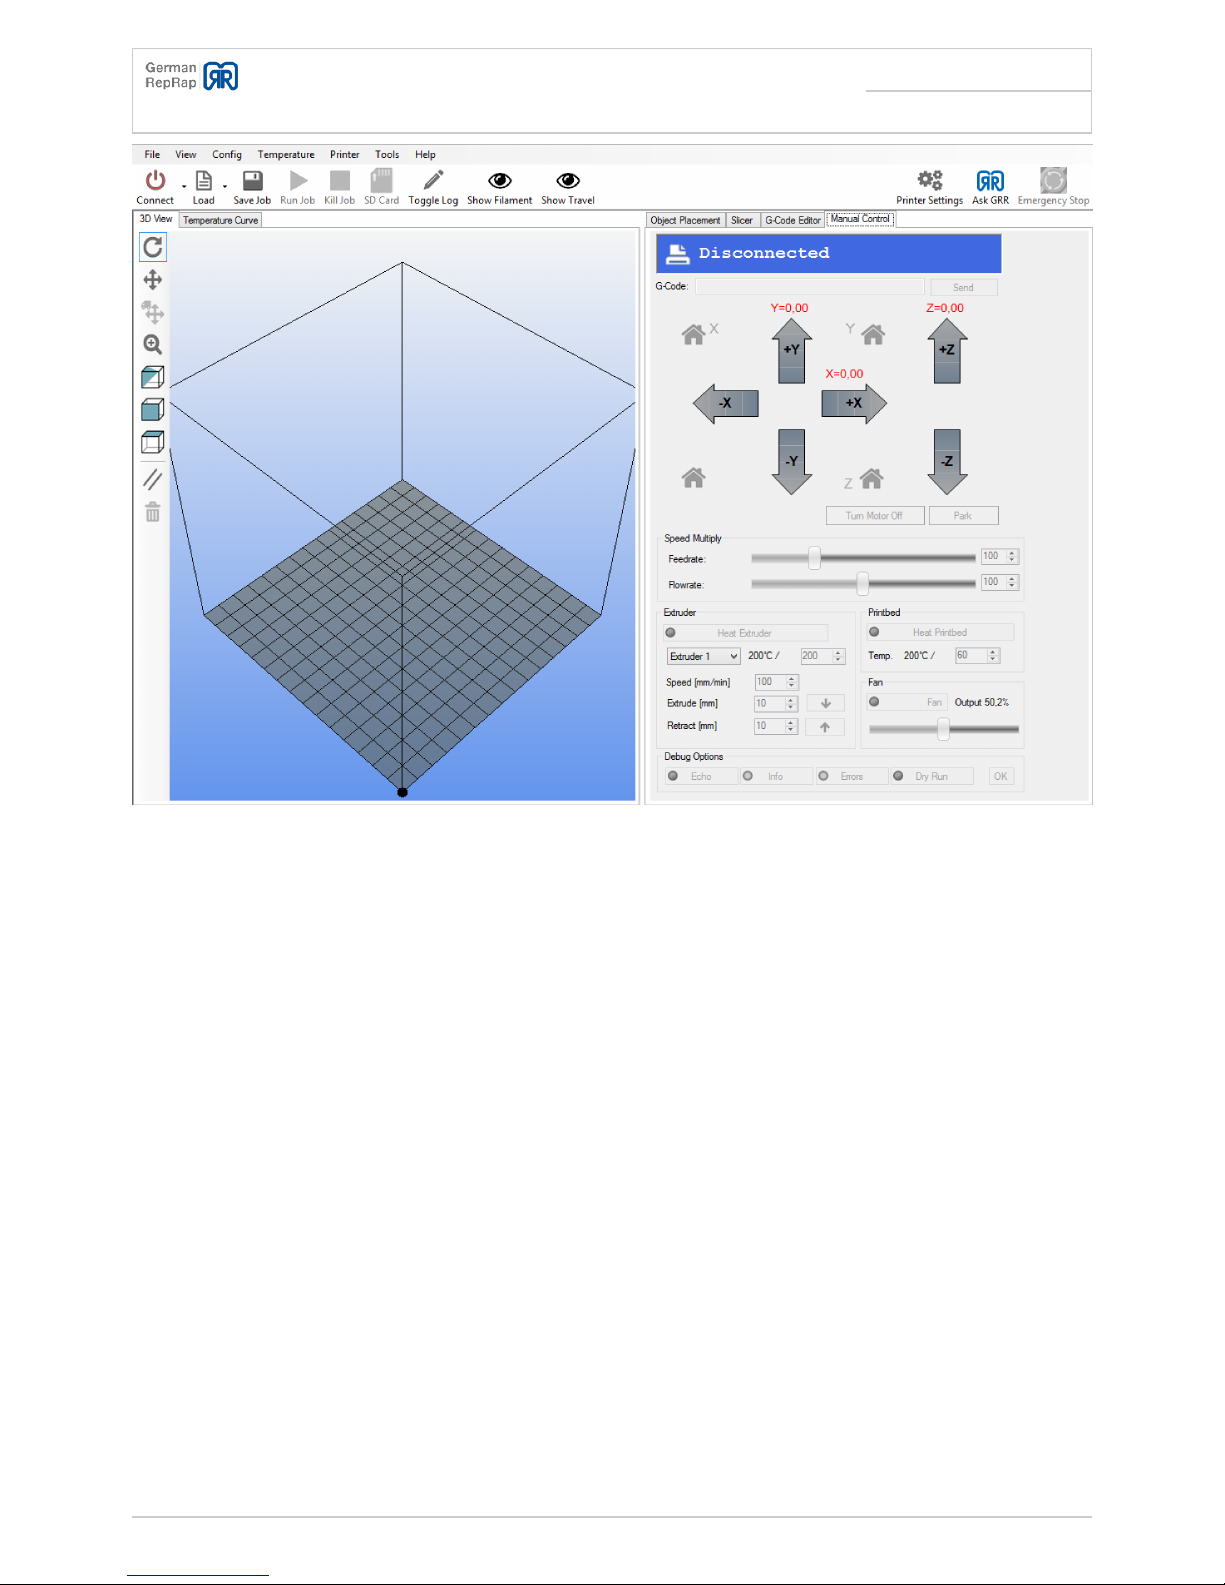Toggle Errors debug option
Image resolution: width=1225 pixels, height=1585 pixels.
point(851,776)
